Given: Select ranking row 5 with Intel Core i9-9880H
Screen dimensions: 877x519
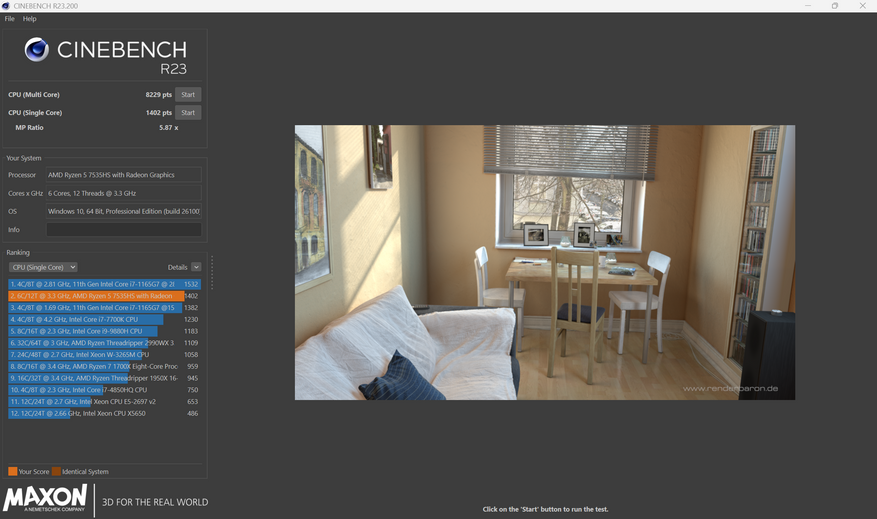Looking at the screenshot, I should (105, 331).
